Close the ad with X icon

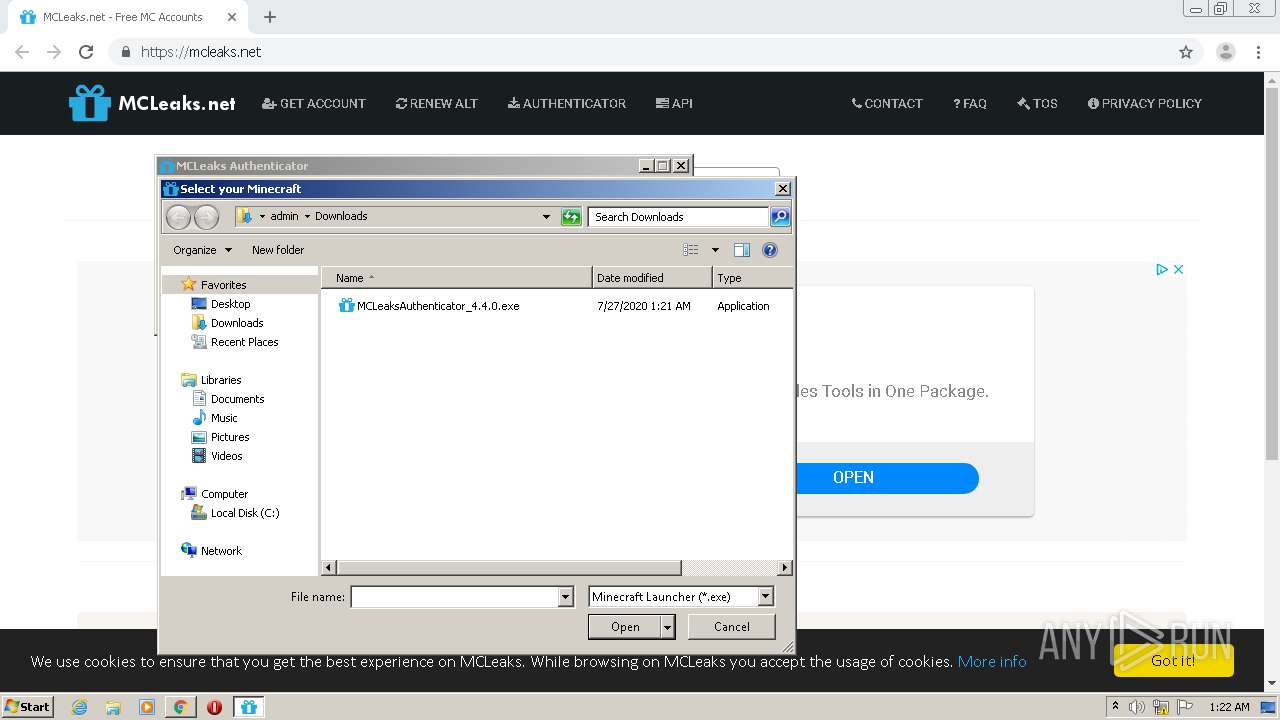(x=1178, y=269)
